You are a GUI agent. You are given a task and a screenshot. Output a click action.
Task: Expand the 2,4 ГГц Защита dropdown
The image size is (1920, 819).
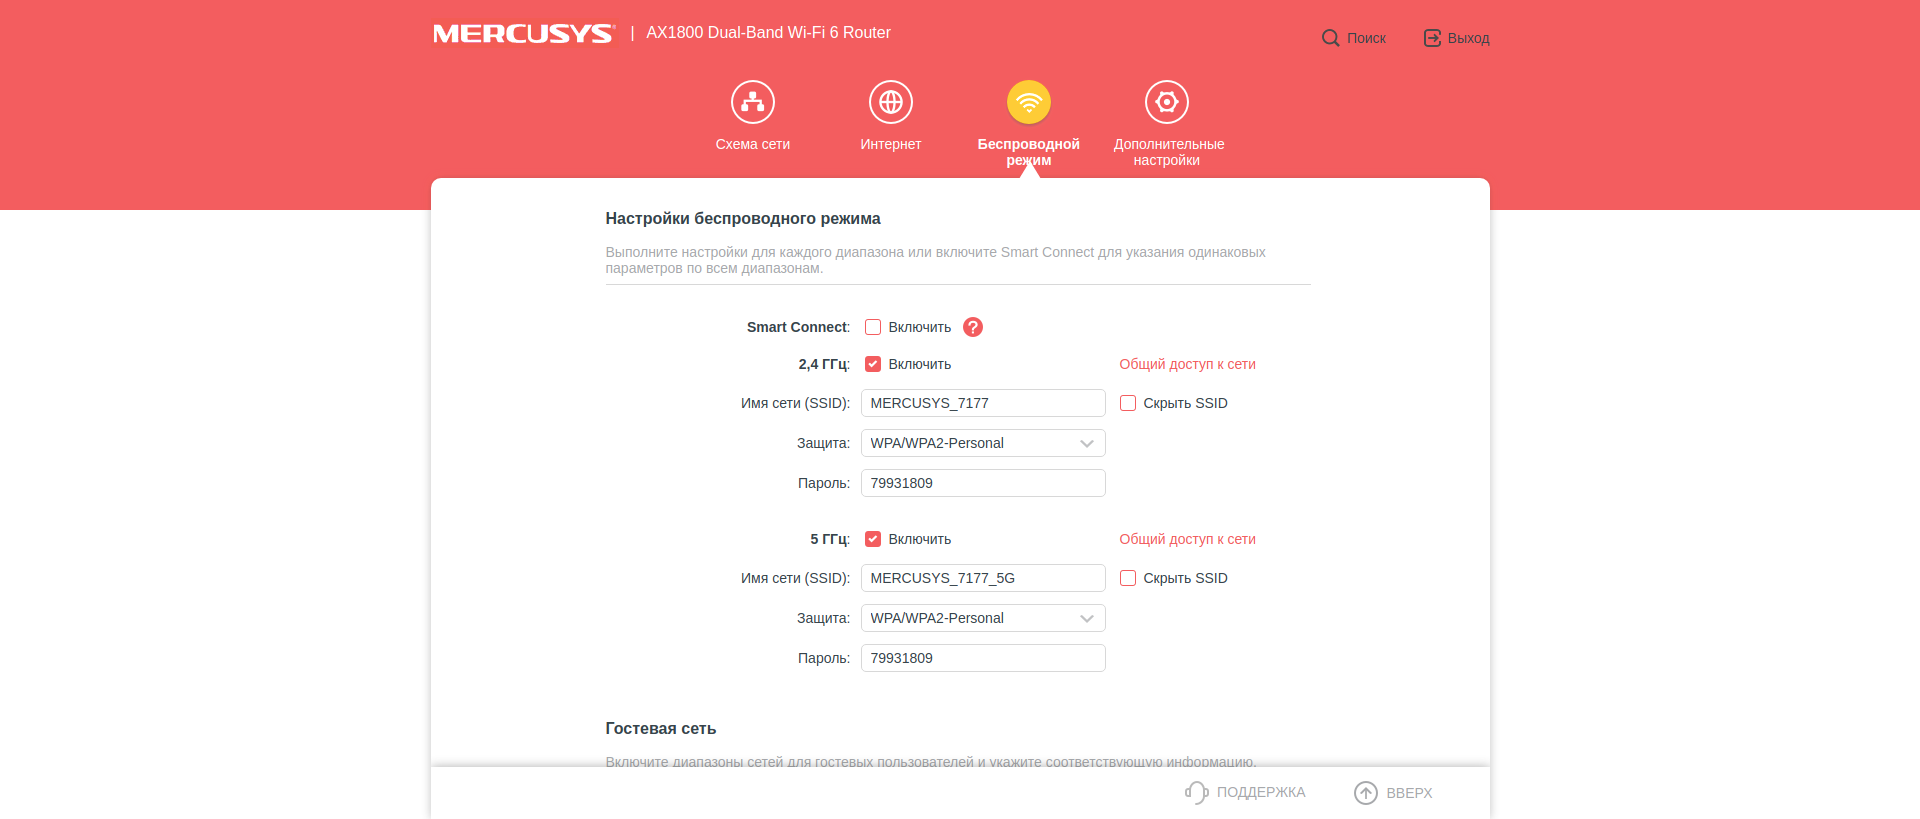[982, 443]
